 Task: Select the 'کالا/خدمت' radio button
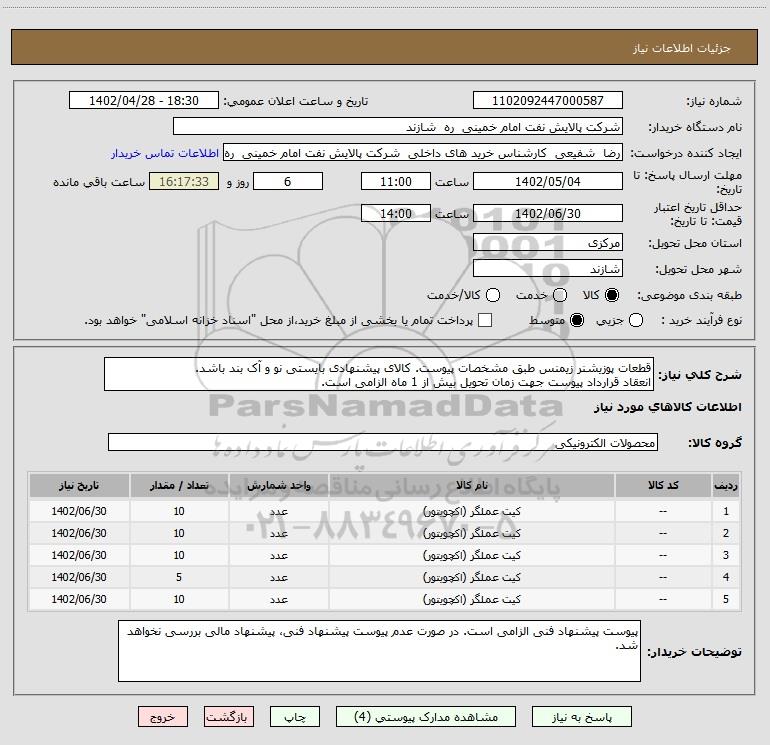[493, 295]
